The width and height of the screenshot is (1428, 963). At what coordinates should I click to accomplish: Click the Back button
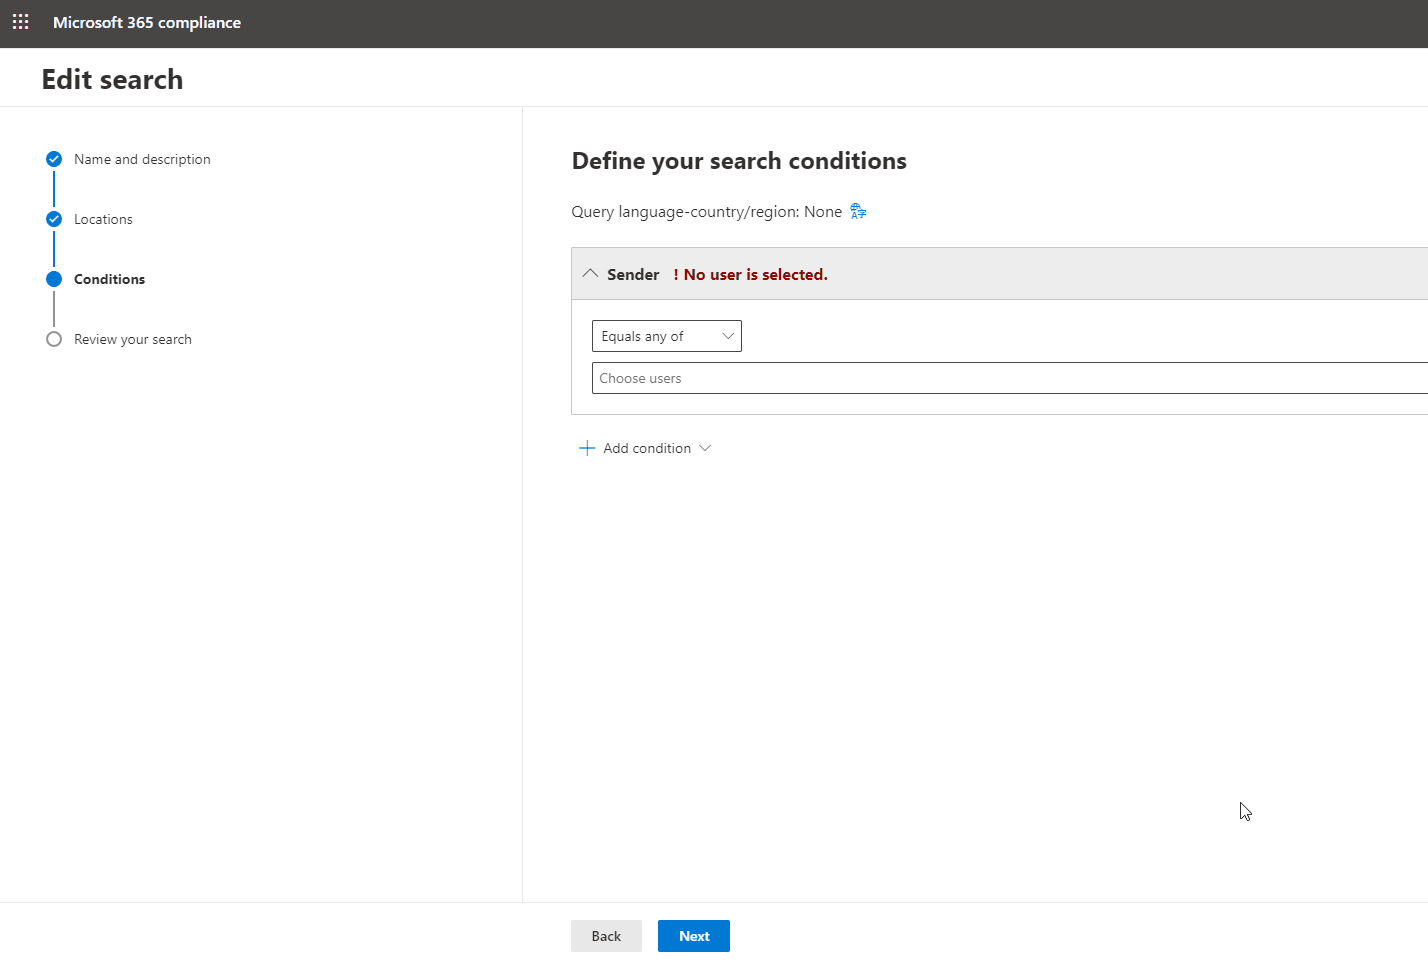[606, 935]
